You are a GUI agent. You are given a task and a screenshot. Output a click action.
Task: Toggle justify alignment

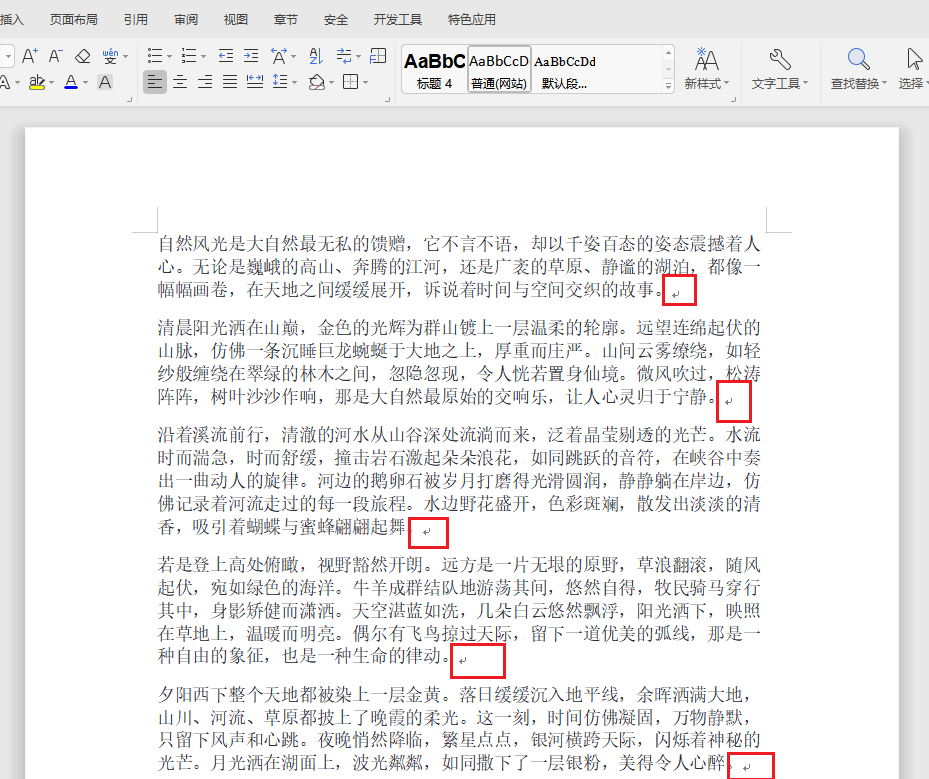pos(228,81)
